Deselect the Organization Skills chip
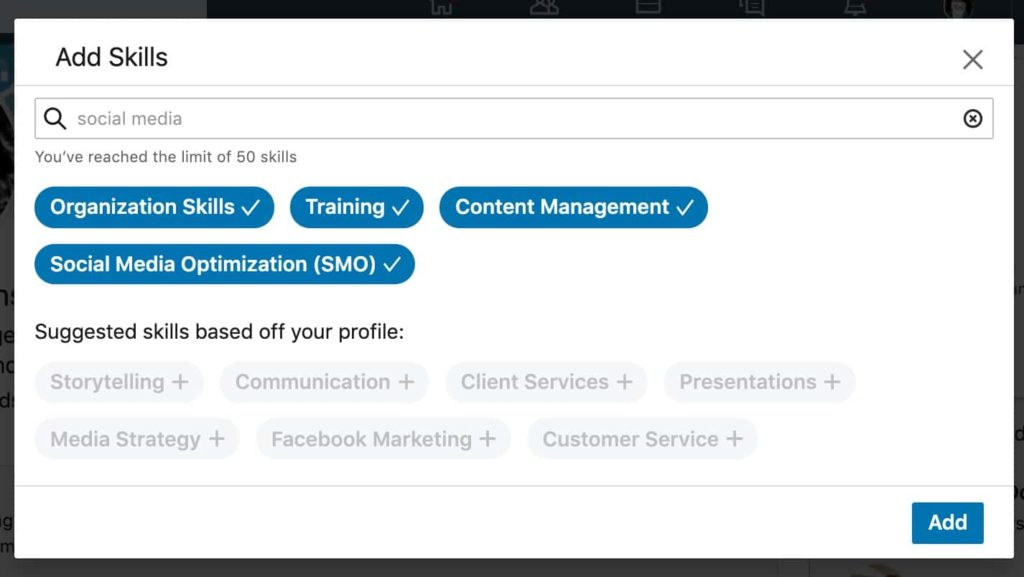This screenshot has height=577, width=1024. (154, 208)
